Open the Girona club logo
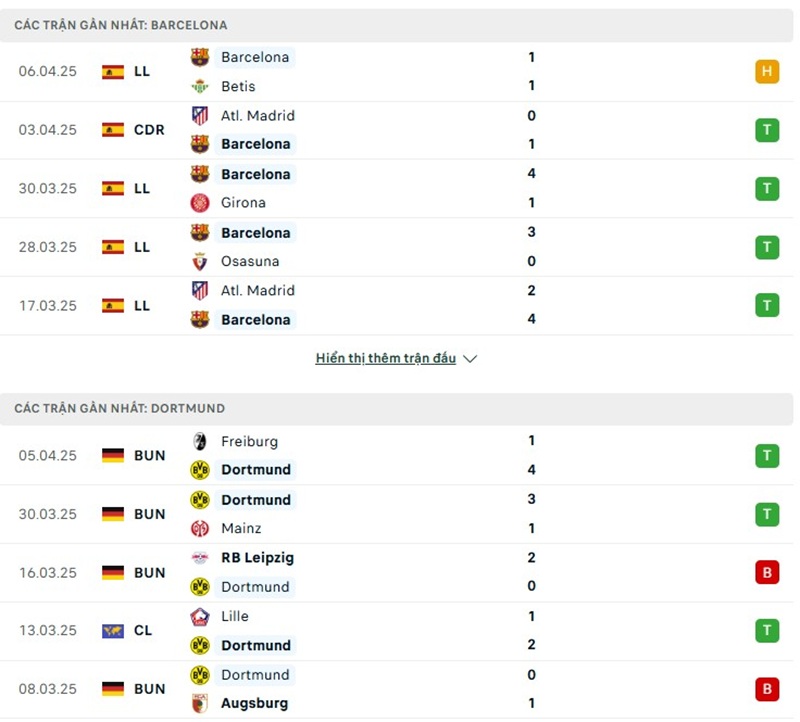 [197, 202]
